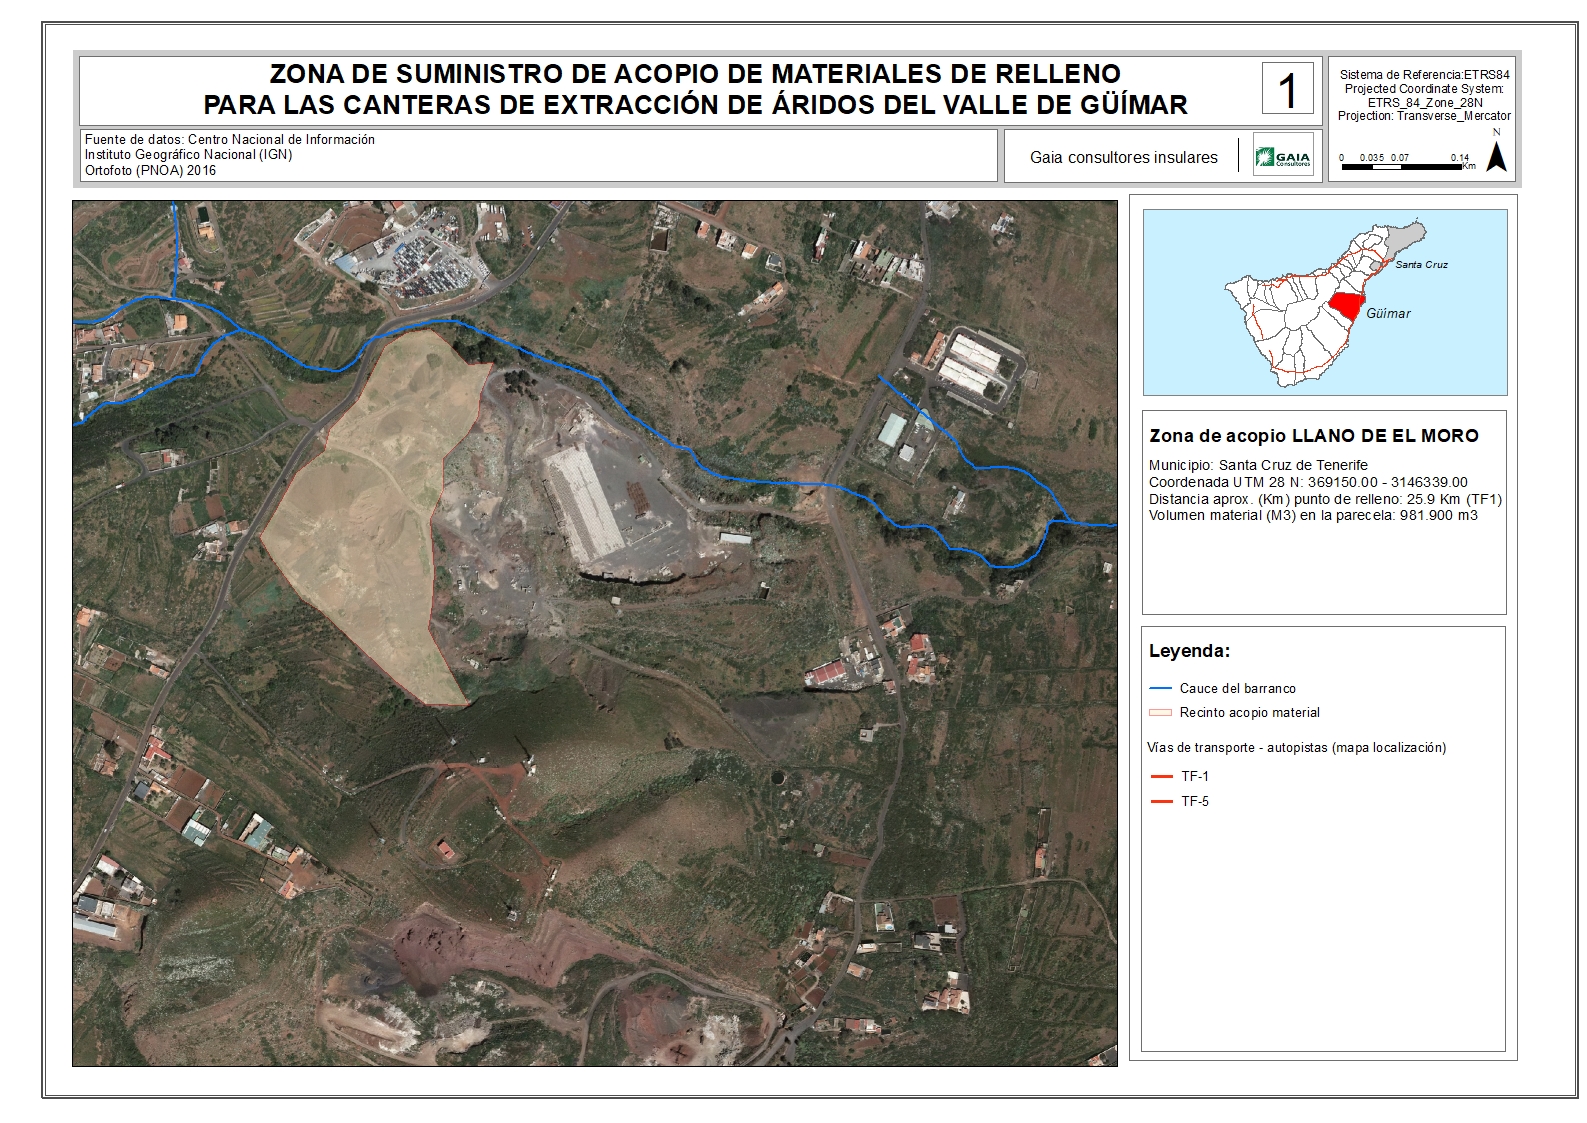
Task: Select the red Güímar region on inset map
Action: (x=1346, y=305)
